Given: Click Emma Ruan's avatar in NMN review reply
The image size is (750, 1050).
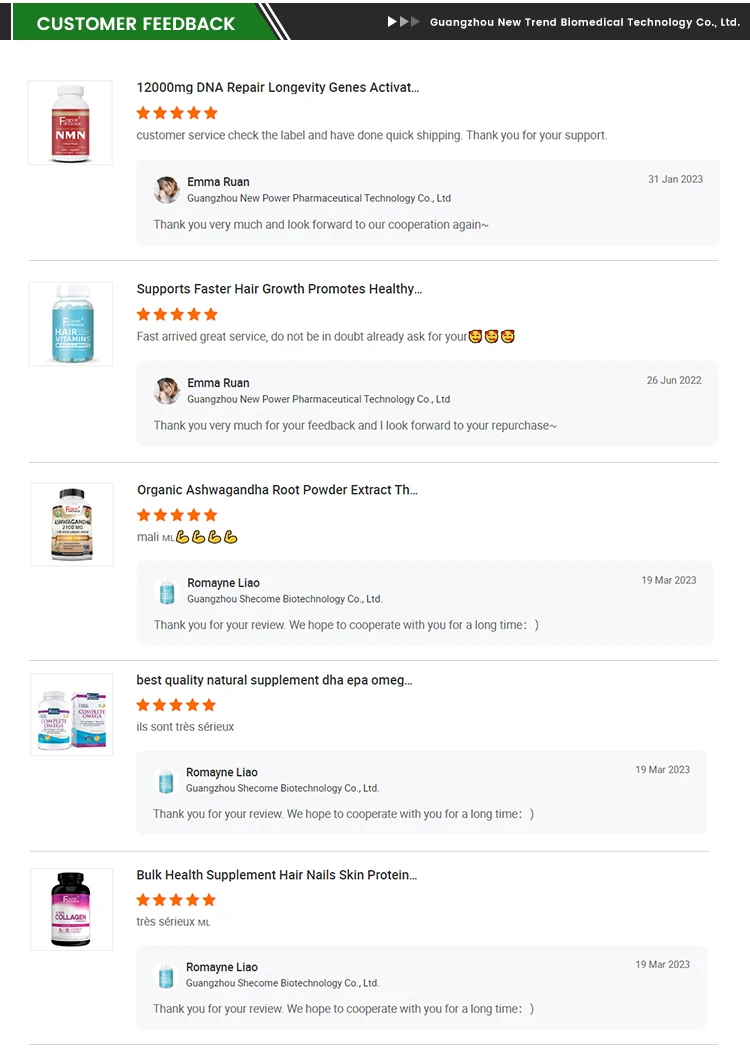Looking at the screenshot, I should click(167, 189).
